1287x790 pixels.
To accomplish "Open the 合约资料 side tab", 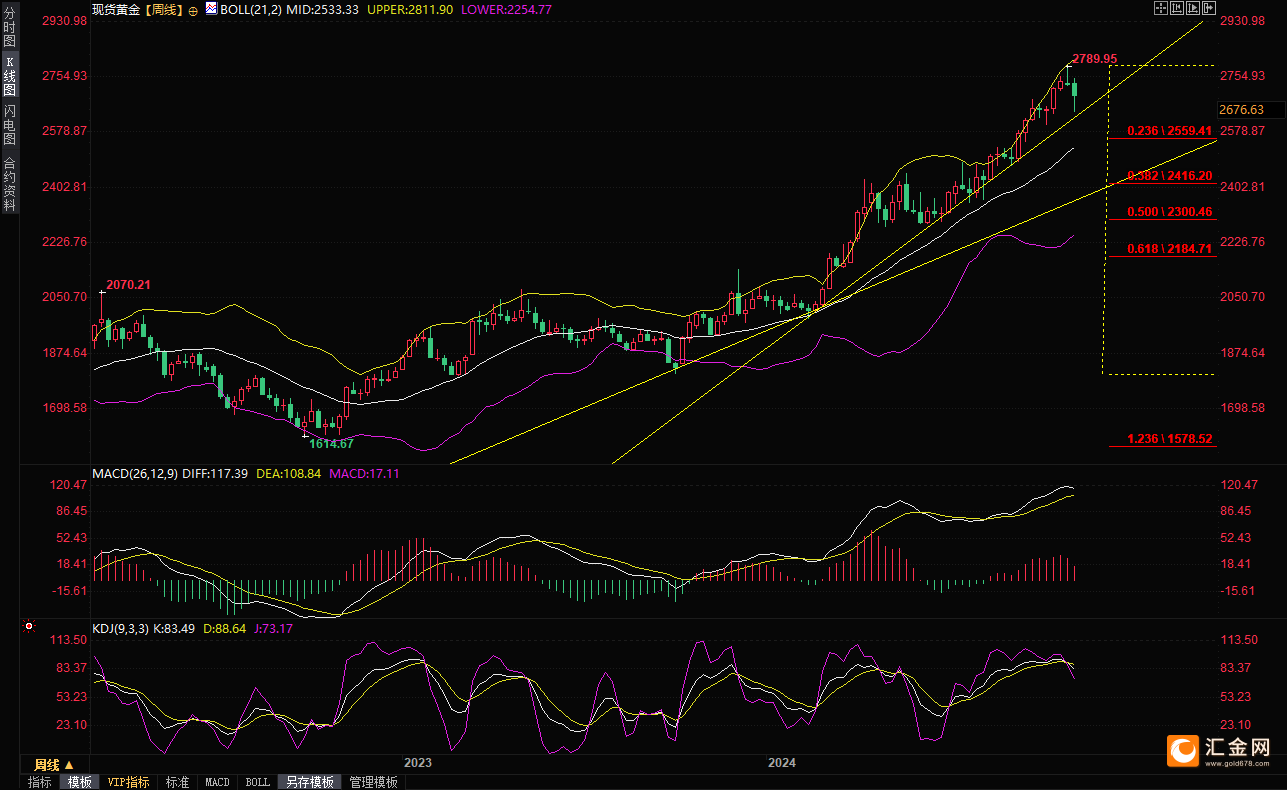I will [10, 183].
